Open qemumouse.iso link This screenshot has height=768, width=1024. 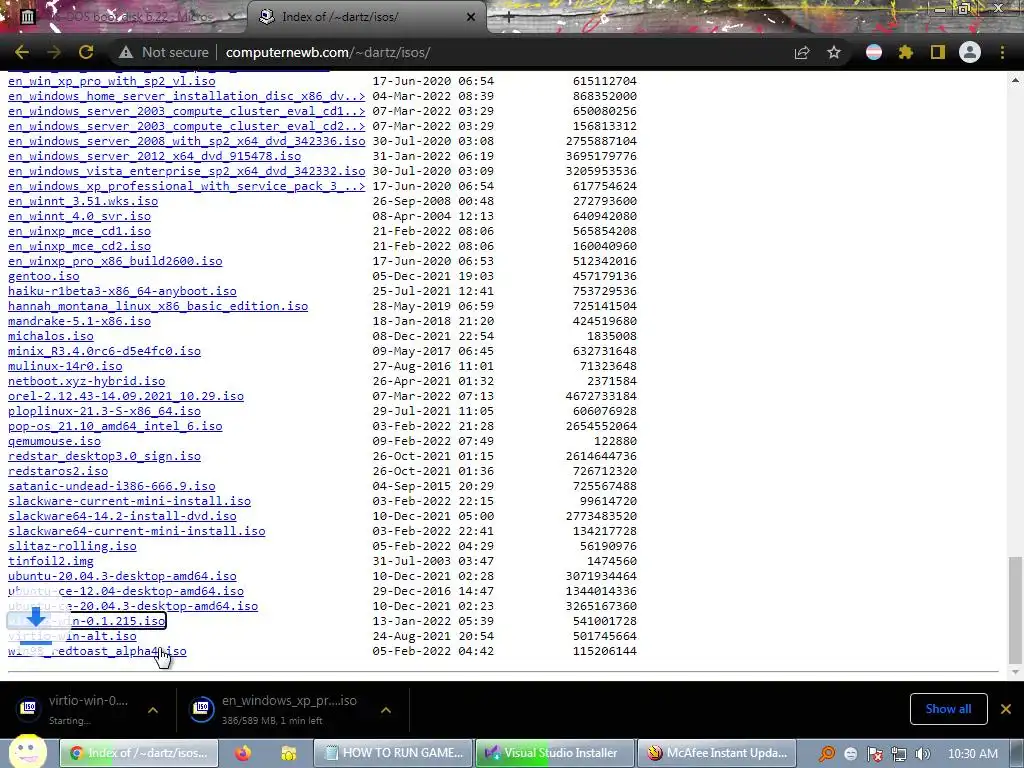click(54, 441)
